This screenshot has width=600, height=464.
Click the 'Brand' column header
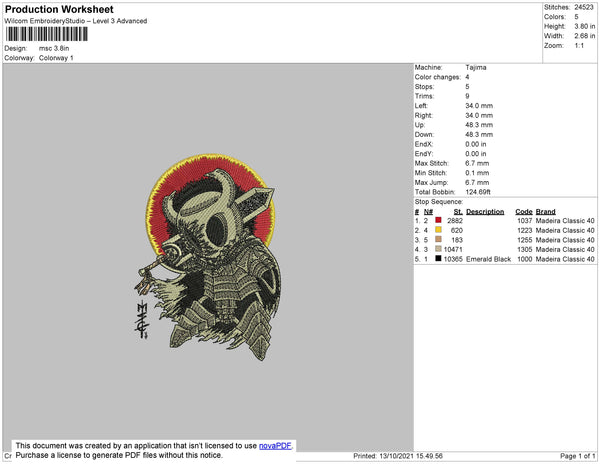pos(545,212)
